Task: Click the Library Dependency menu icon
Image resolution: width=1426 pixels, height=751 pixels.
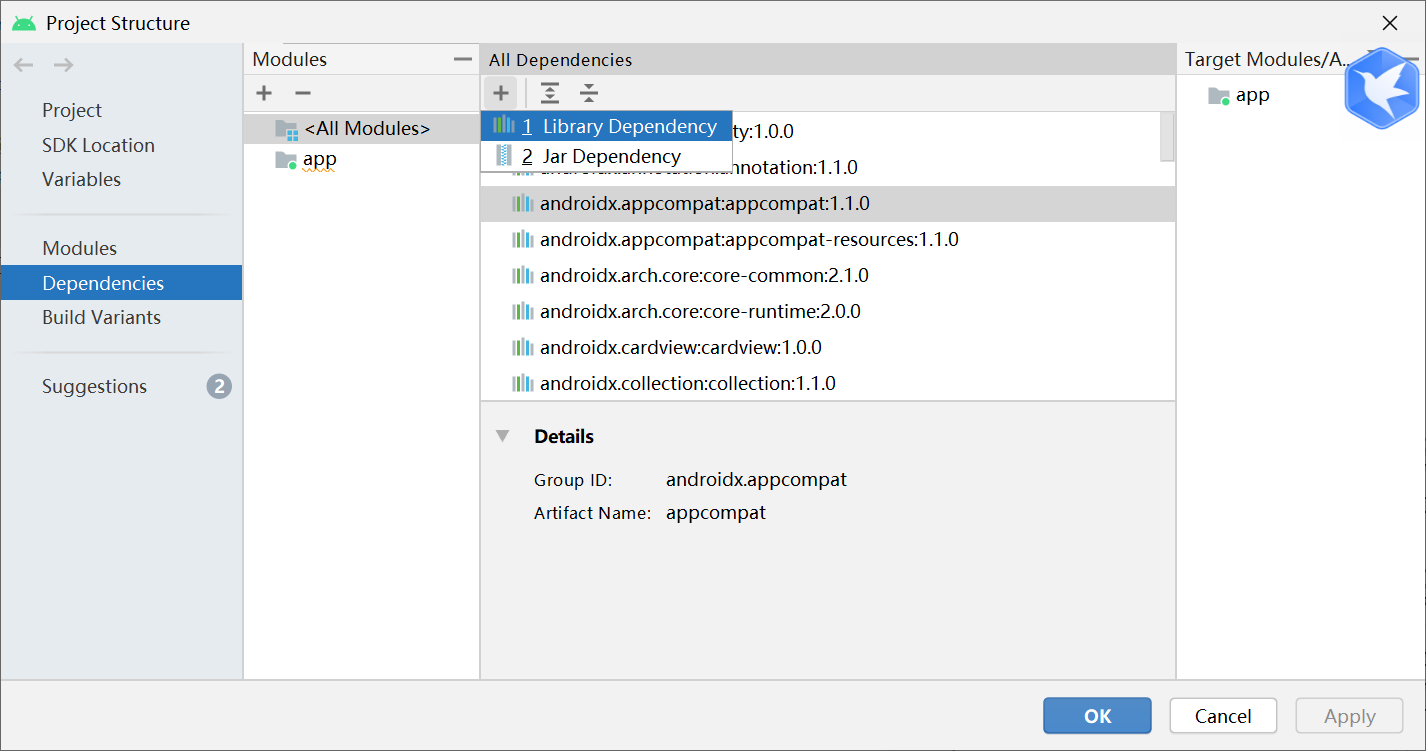Action: click(x=504, y=126)
